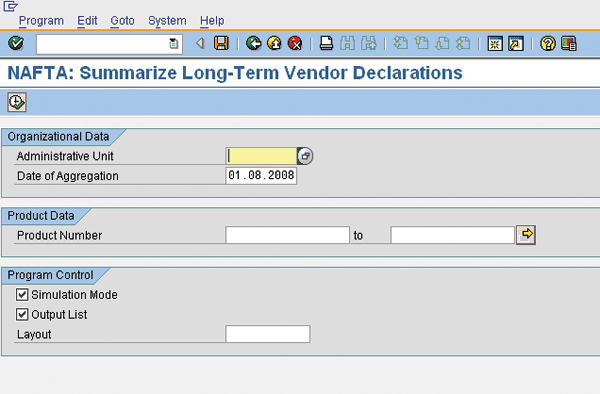Open Administrative Unit search help button
This screenshot has width=600, height=394.
point(305,156)
